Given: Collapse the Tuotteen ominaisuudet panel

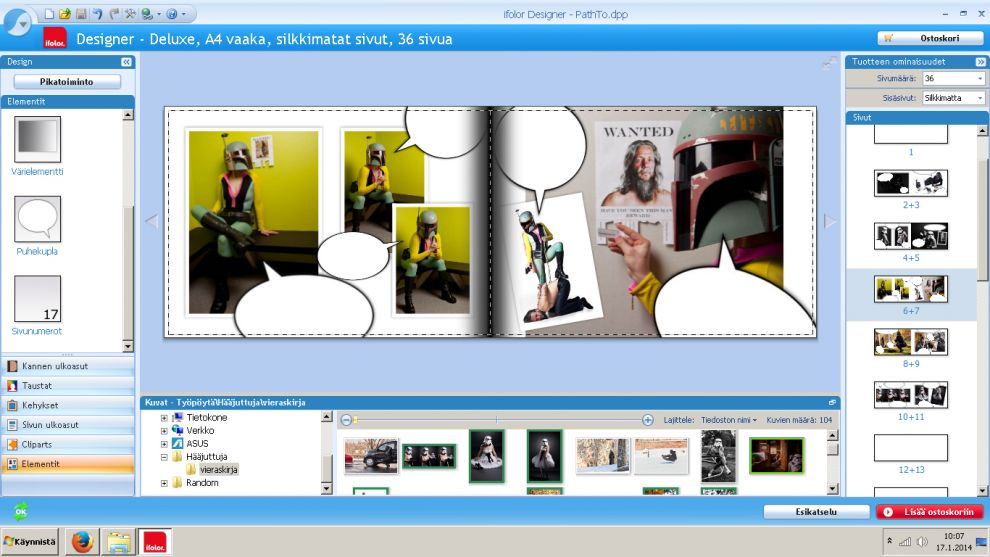Looking at the screenshot, I should click(x=980, y=62).
